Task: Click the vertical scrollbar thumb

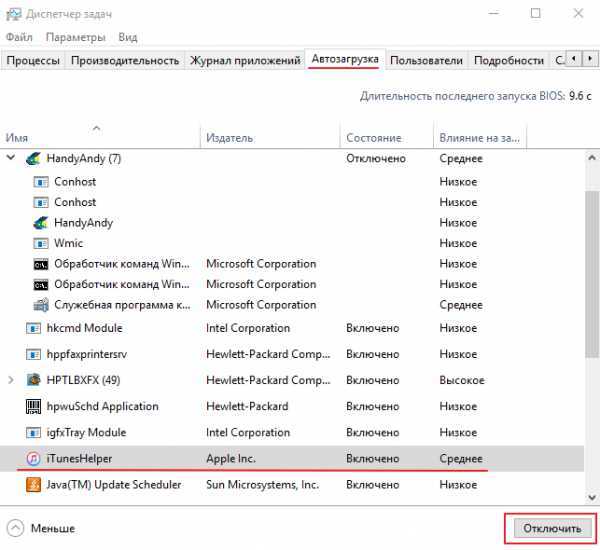Action: (592, 274)
